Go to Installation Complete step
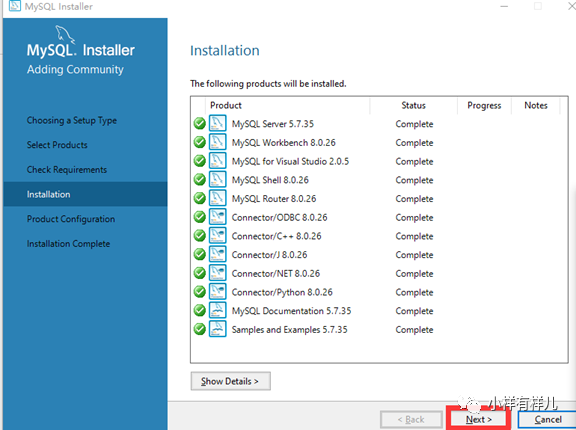 (x=68, y=244)
